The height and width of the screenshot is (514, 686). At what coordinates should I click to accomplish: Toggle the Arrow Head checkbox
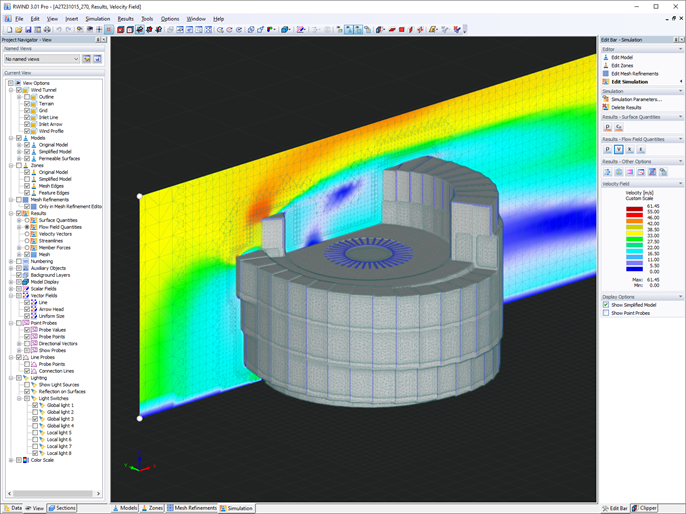click(27, 309)
